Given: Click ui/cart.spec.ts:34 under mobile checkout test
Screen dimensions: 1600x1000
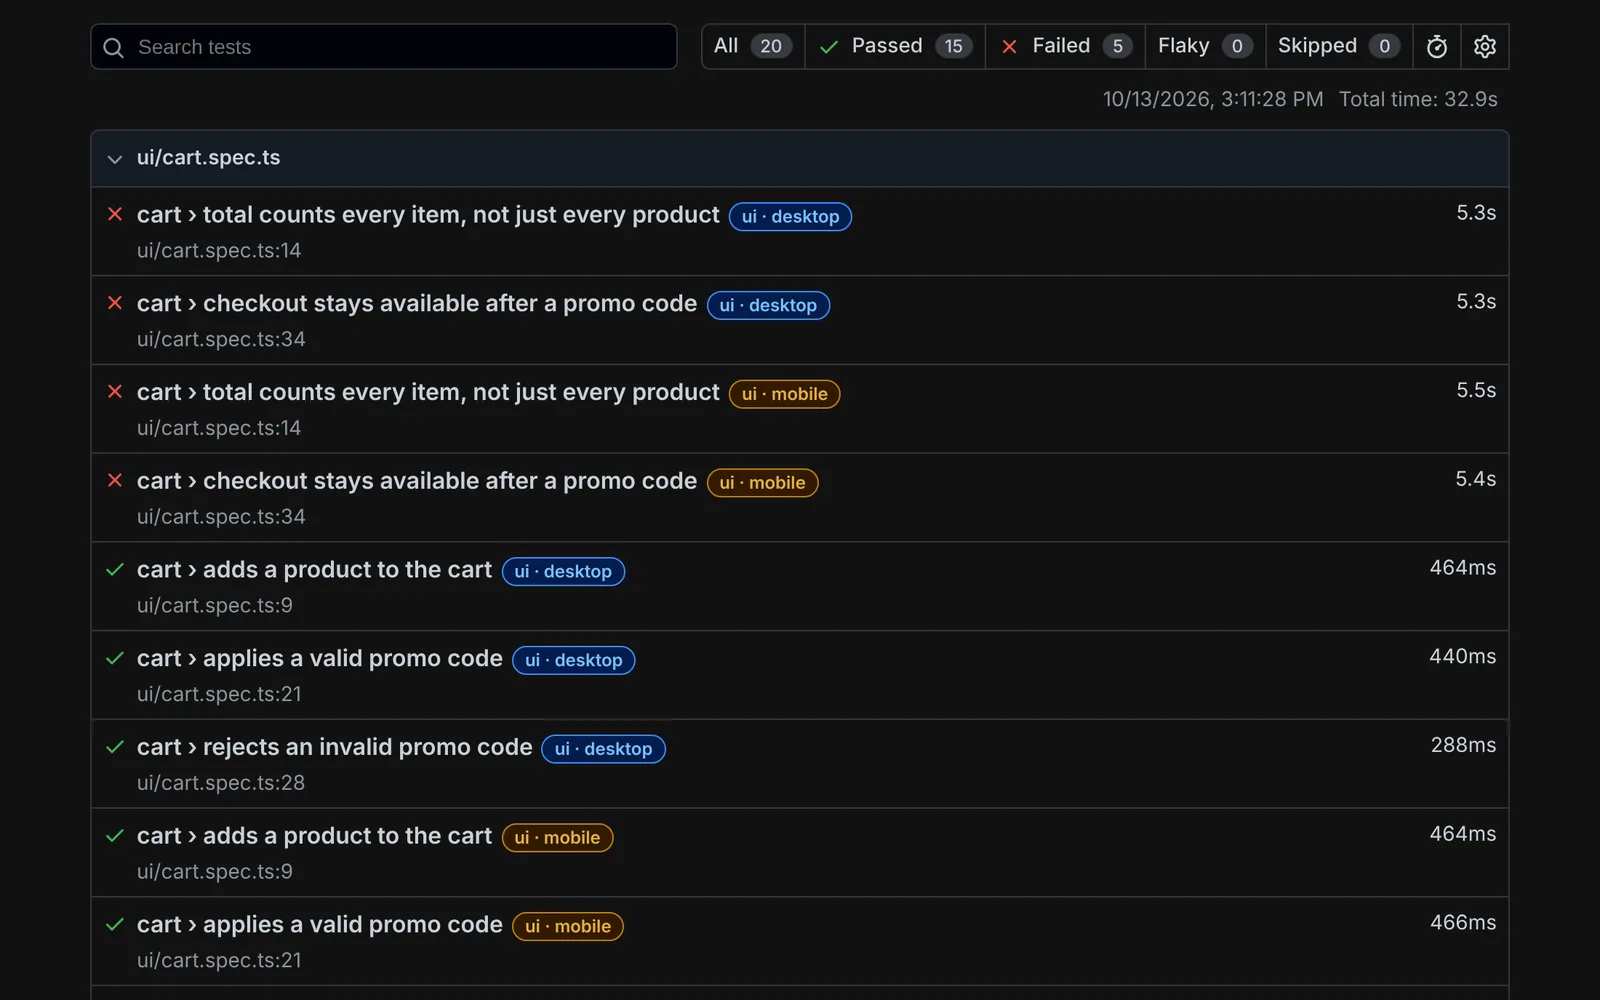Looking at the screenshot, I should [221, 517].
